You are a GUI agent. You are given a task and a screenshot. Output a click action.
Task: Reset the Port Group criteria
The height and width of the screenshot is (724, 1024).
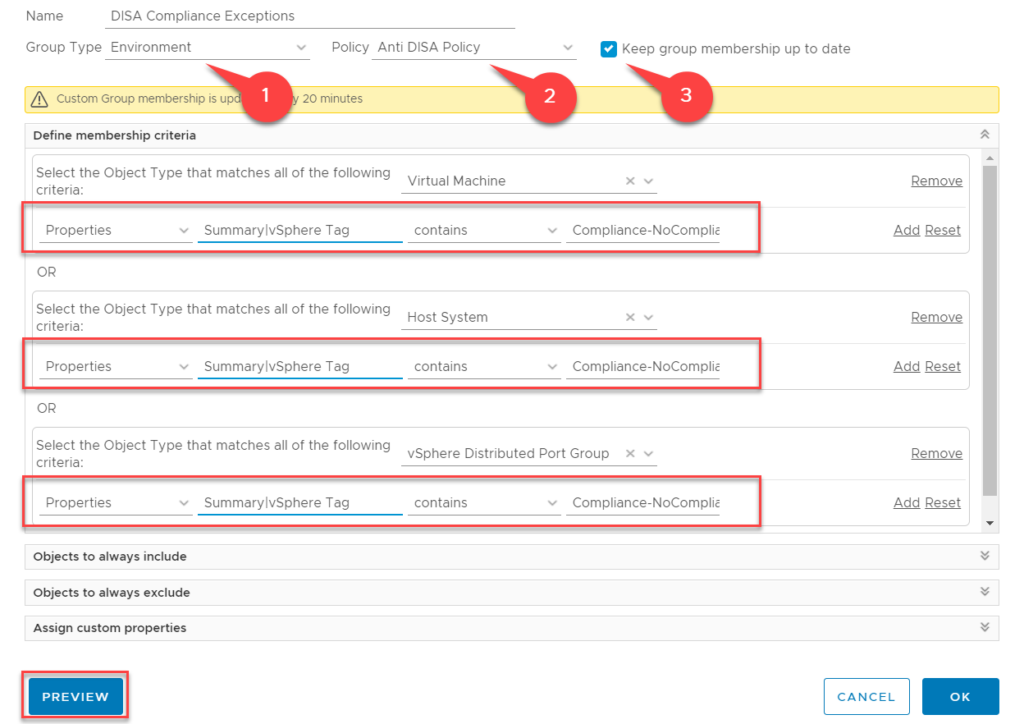tap(942, 503)
